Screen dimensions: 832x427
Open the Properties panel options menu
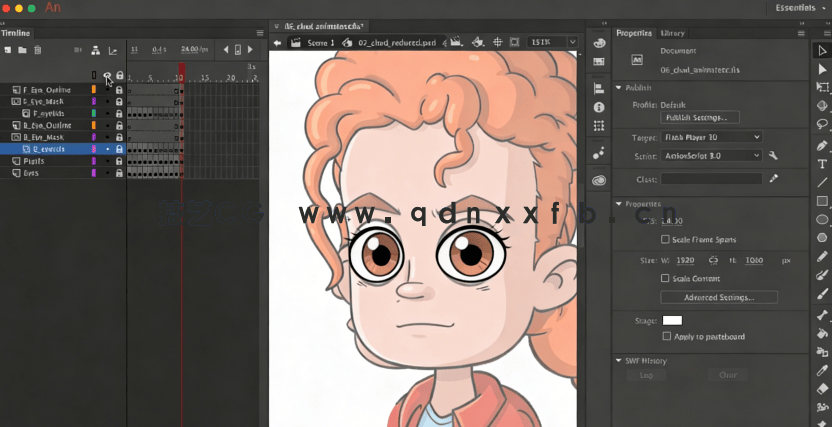click(x=801, y=33)
